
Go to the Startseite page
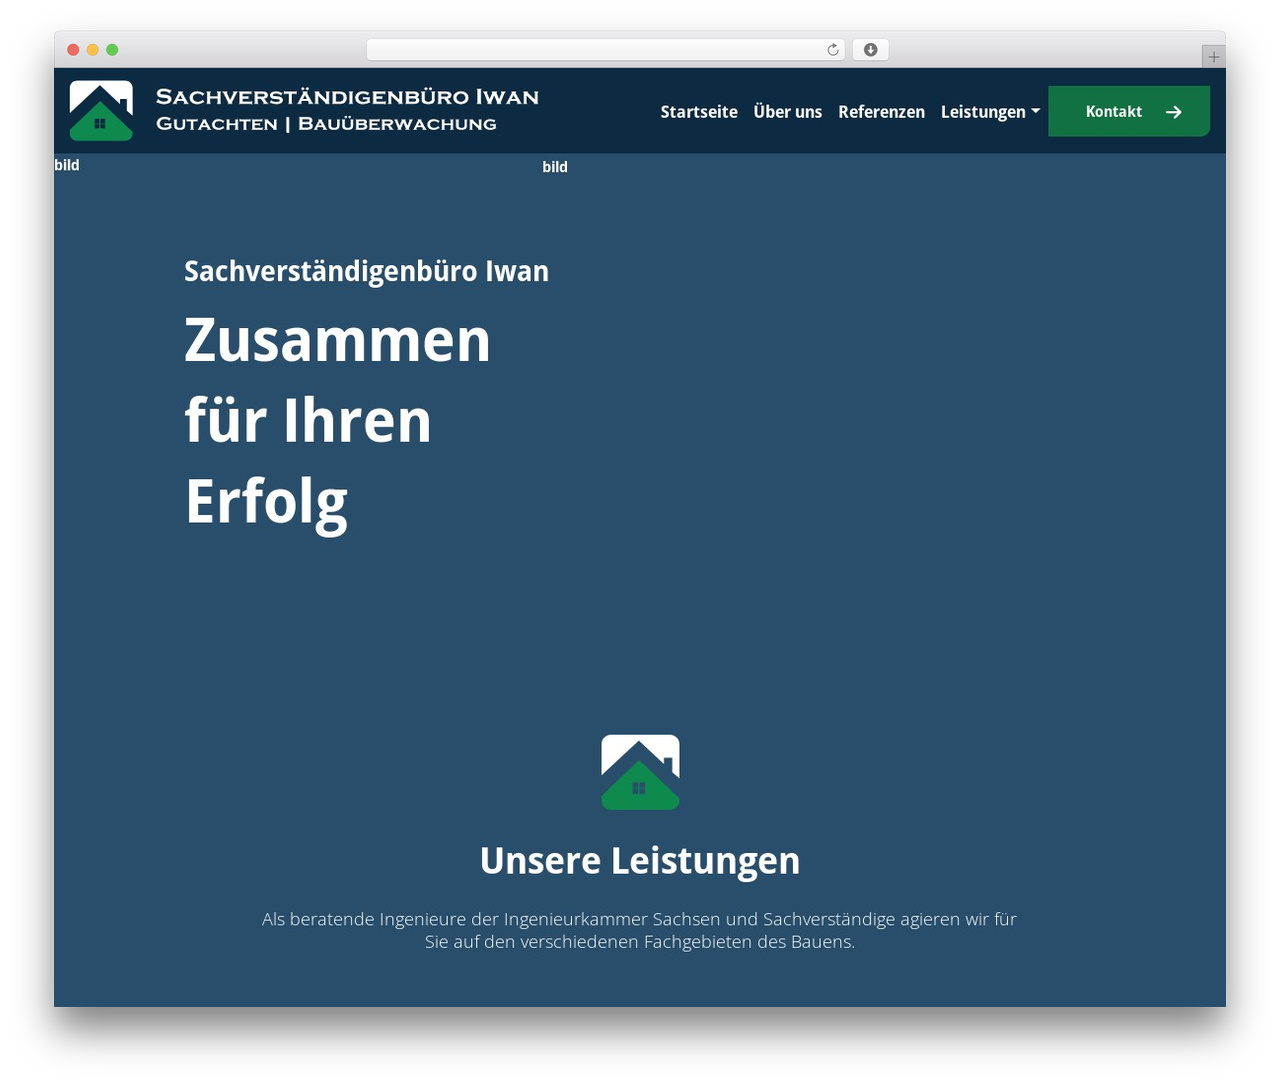pos(699,112)
